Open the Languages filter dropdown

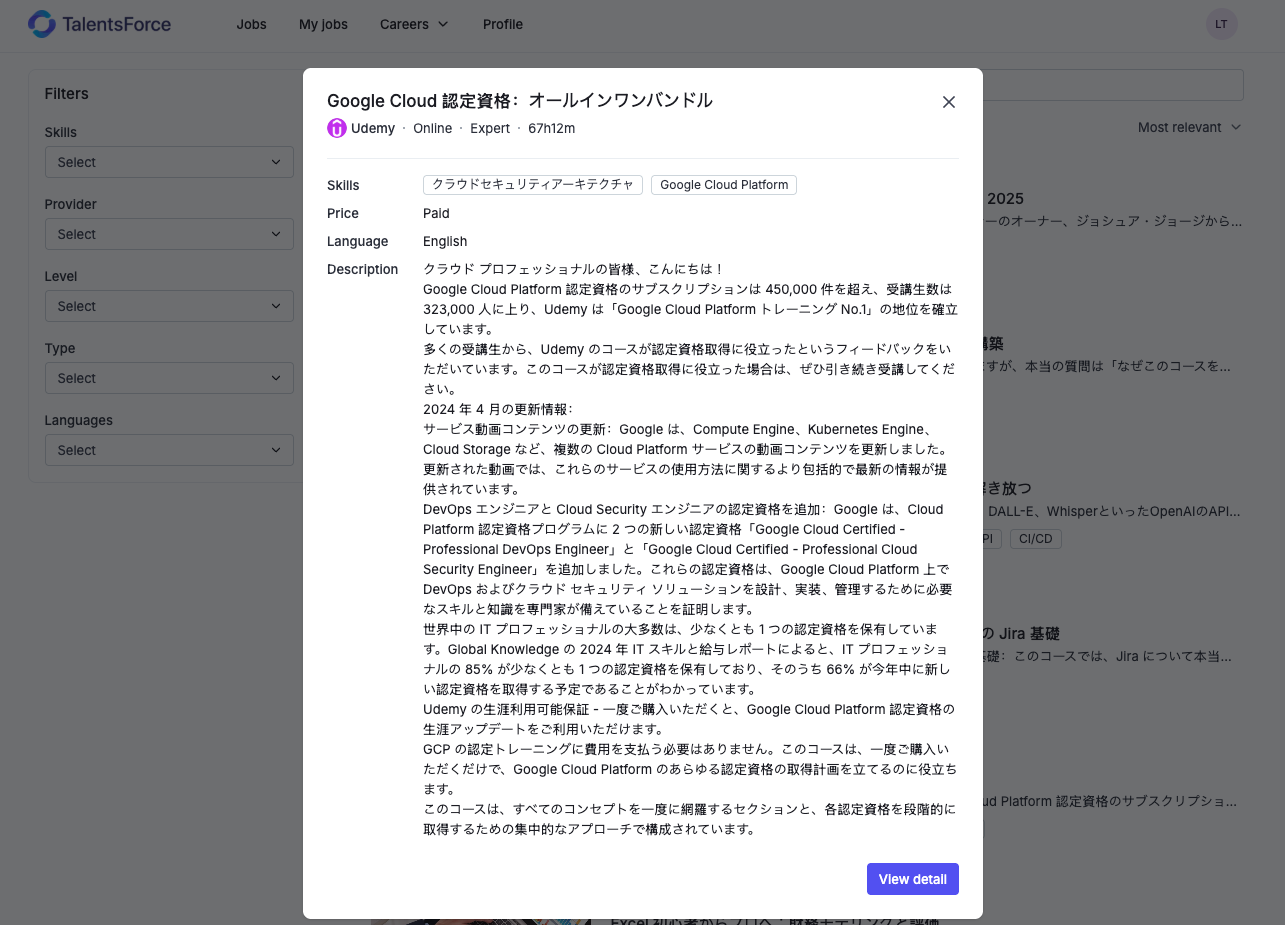169,450
